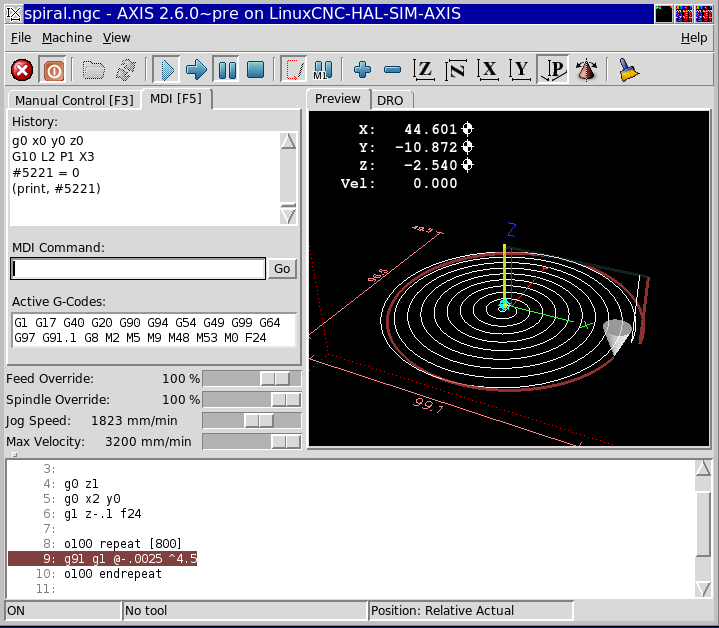Image resolution: width=719 pixels, height=628 pixels.
Task: Toggle the optional pause M1 button
Action: click(323, 71)
